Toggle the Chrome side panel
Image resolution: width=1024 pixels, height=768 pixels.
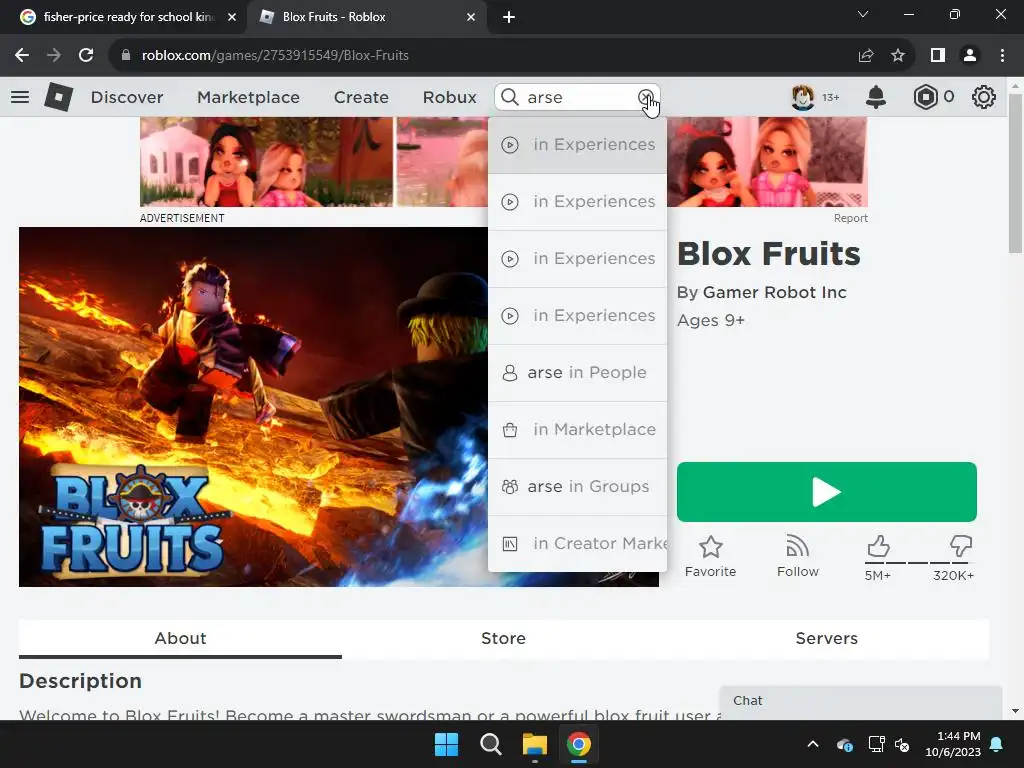tap(938, 56)
